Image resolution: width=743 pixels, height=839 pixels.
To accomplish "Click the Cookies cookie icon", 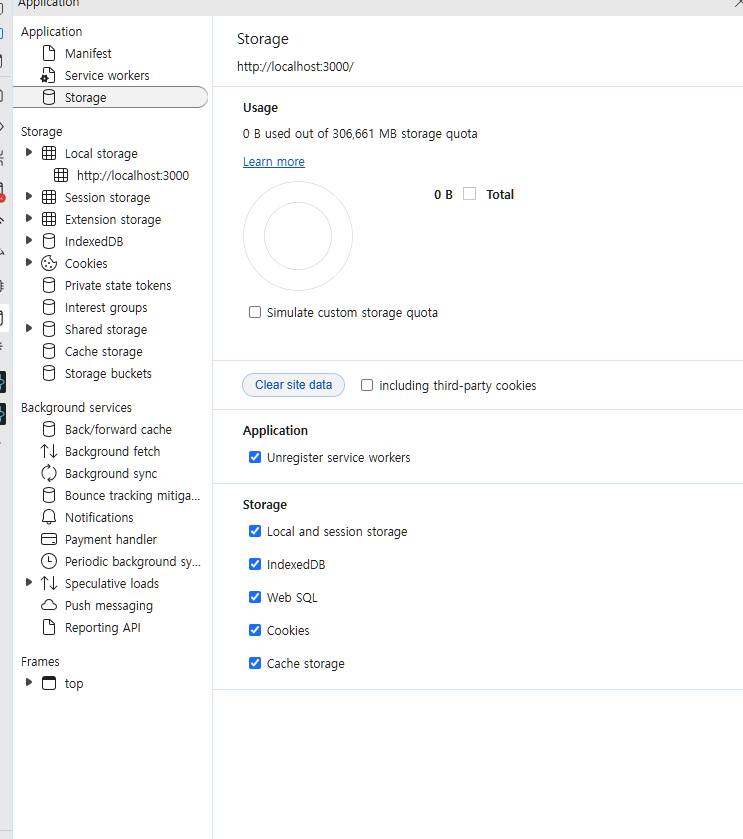I will pyautogui.click(x=49, y=263).
